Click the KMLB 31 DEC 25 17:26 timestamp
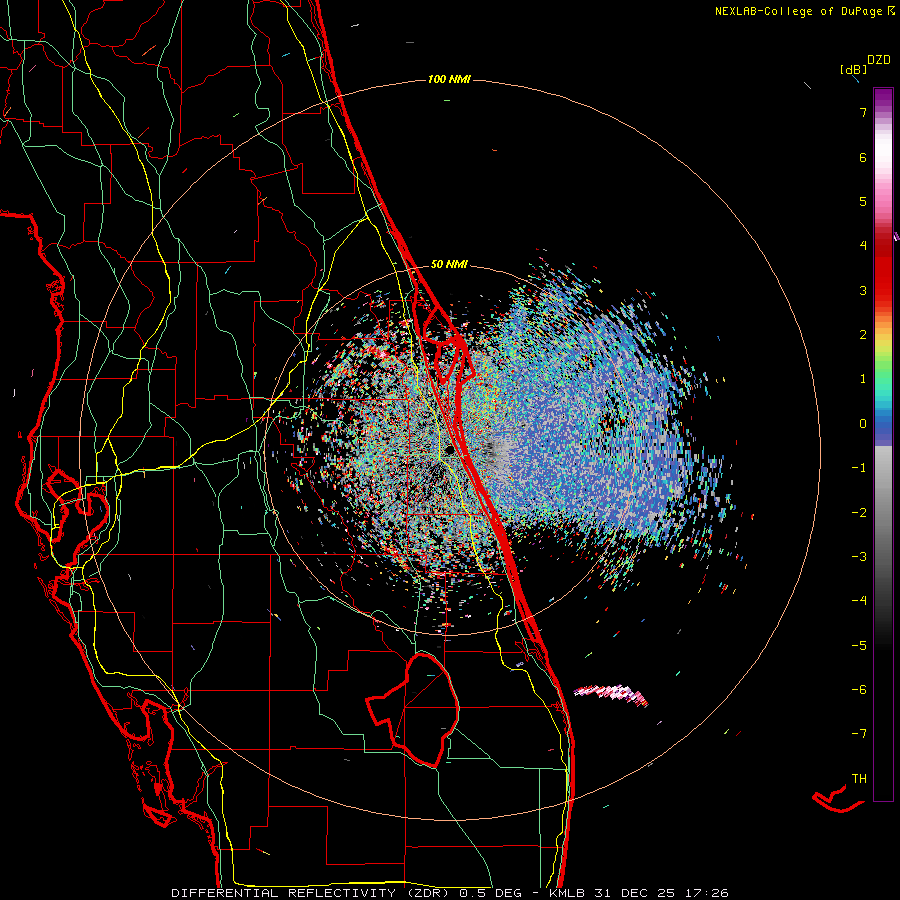The width and height of the screenshot is (900, 900). pos(639,893)
